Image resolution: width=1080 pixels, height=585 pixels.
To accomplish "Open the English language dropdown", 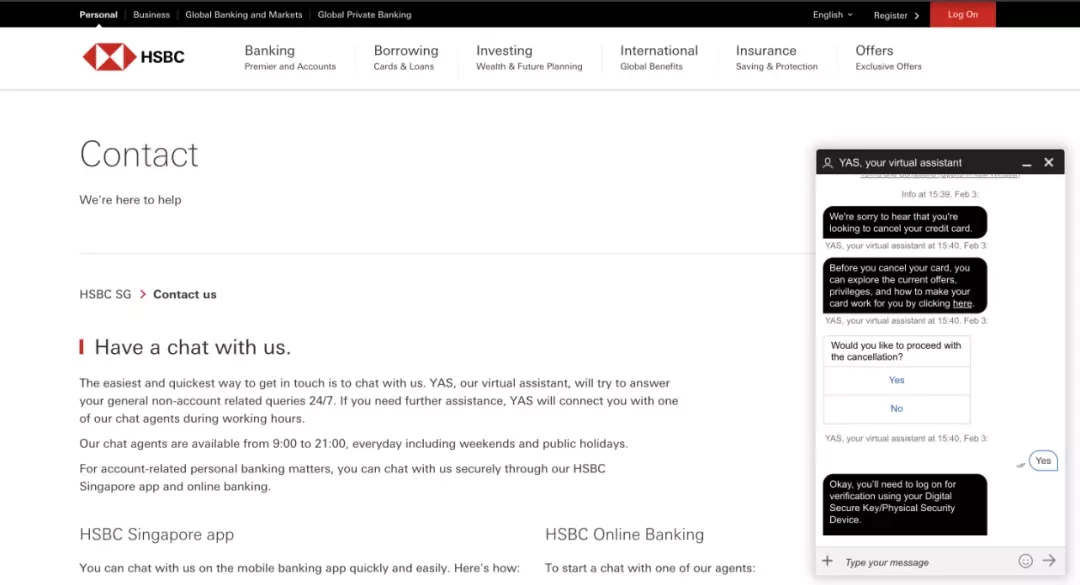I will tap(832, 14).
